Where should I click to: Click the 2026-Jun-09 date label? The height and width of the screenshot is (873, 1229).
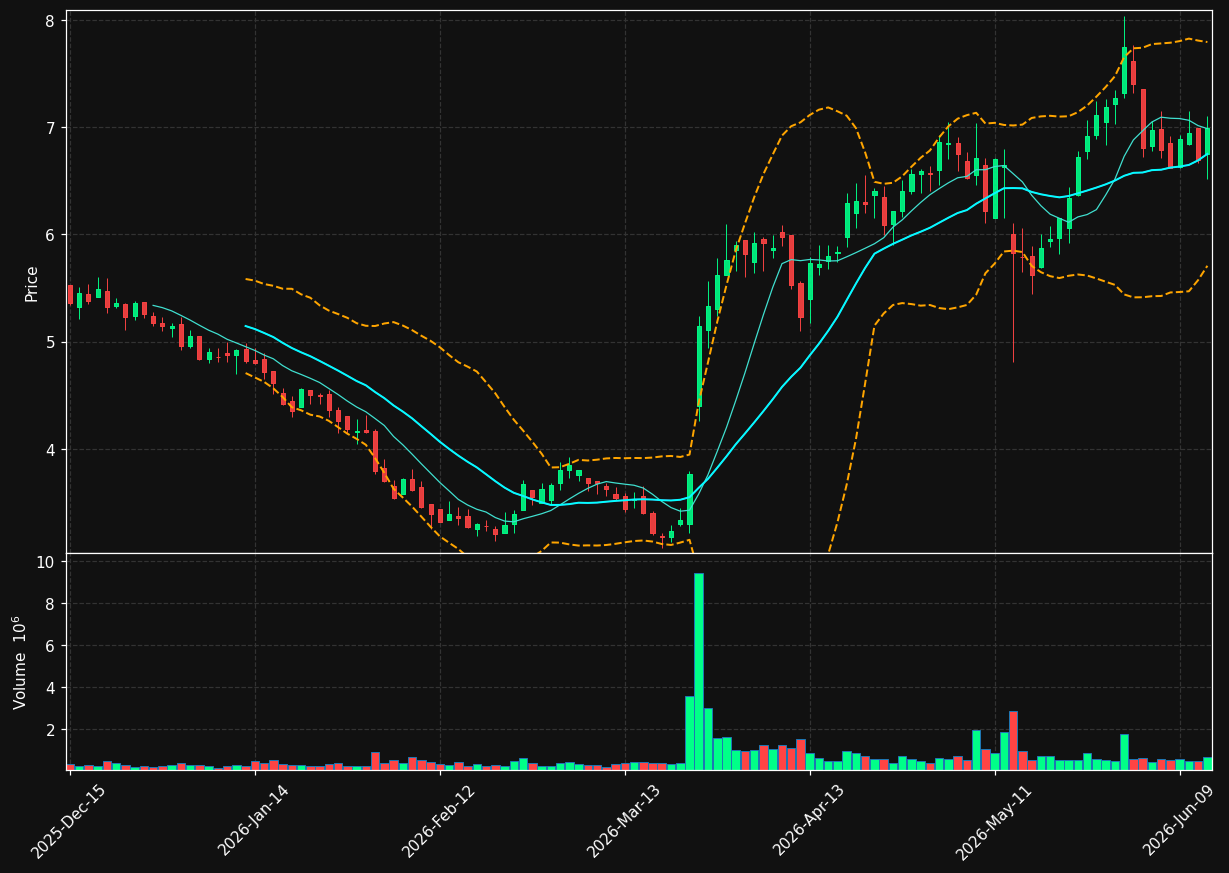coord(1179,821)
